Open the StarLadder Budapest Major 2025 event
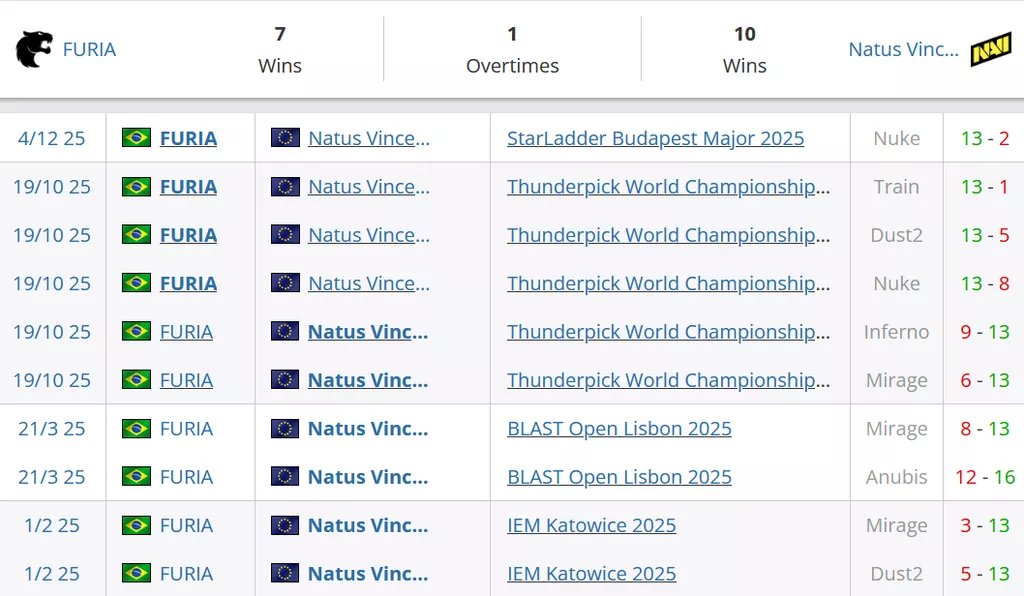This screenshot has width=1024, height=596. coord(655,138)
